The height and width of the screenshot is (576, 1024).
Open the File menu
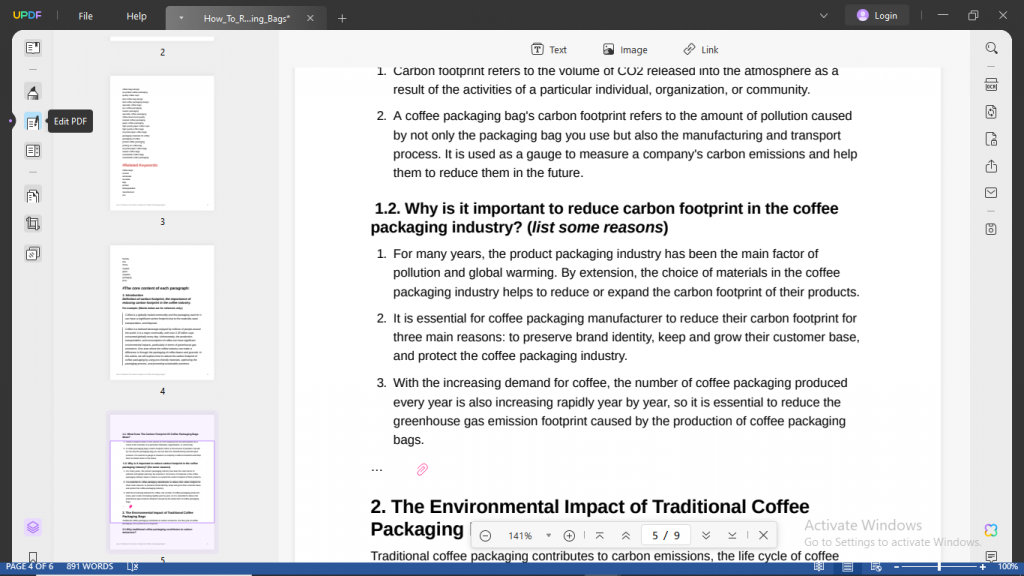click(86, 17)
